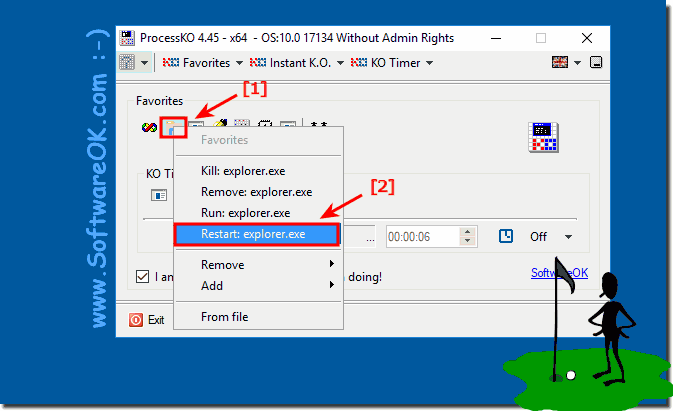673x411 pixels.
Task: Click the colorful rings icon in Favorites
Action: (x=149, y=127)
